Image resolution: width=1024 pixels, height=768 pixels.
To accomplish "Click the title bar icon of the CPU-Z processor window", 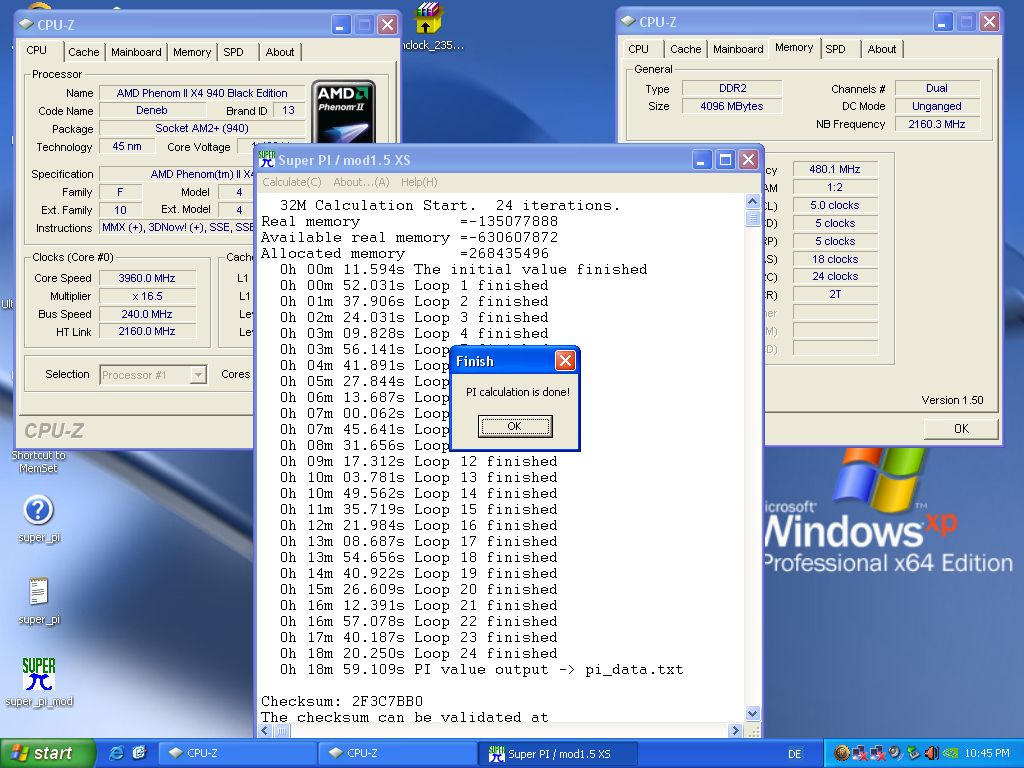I will pos(26,25).
